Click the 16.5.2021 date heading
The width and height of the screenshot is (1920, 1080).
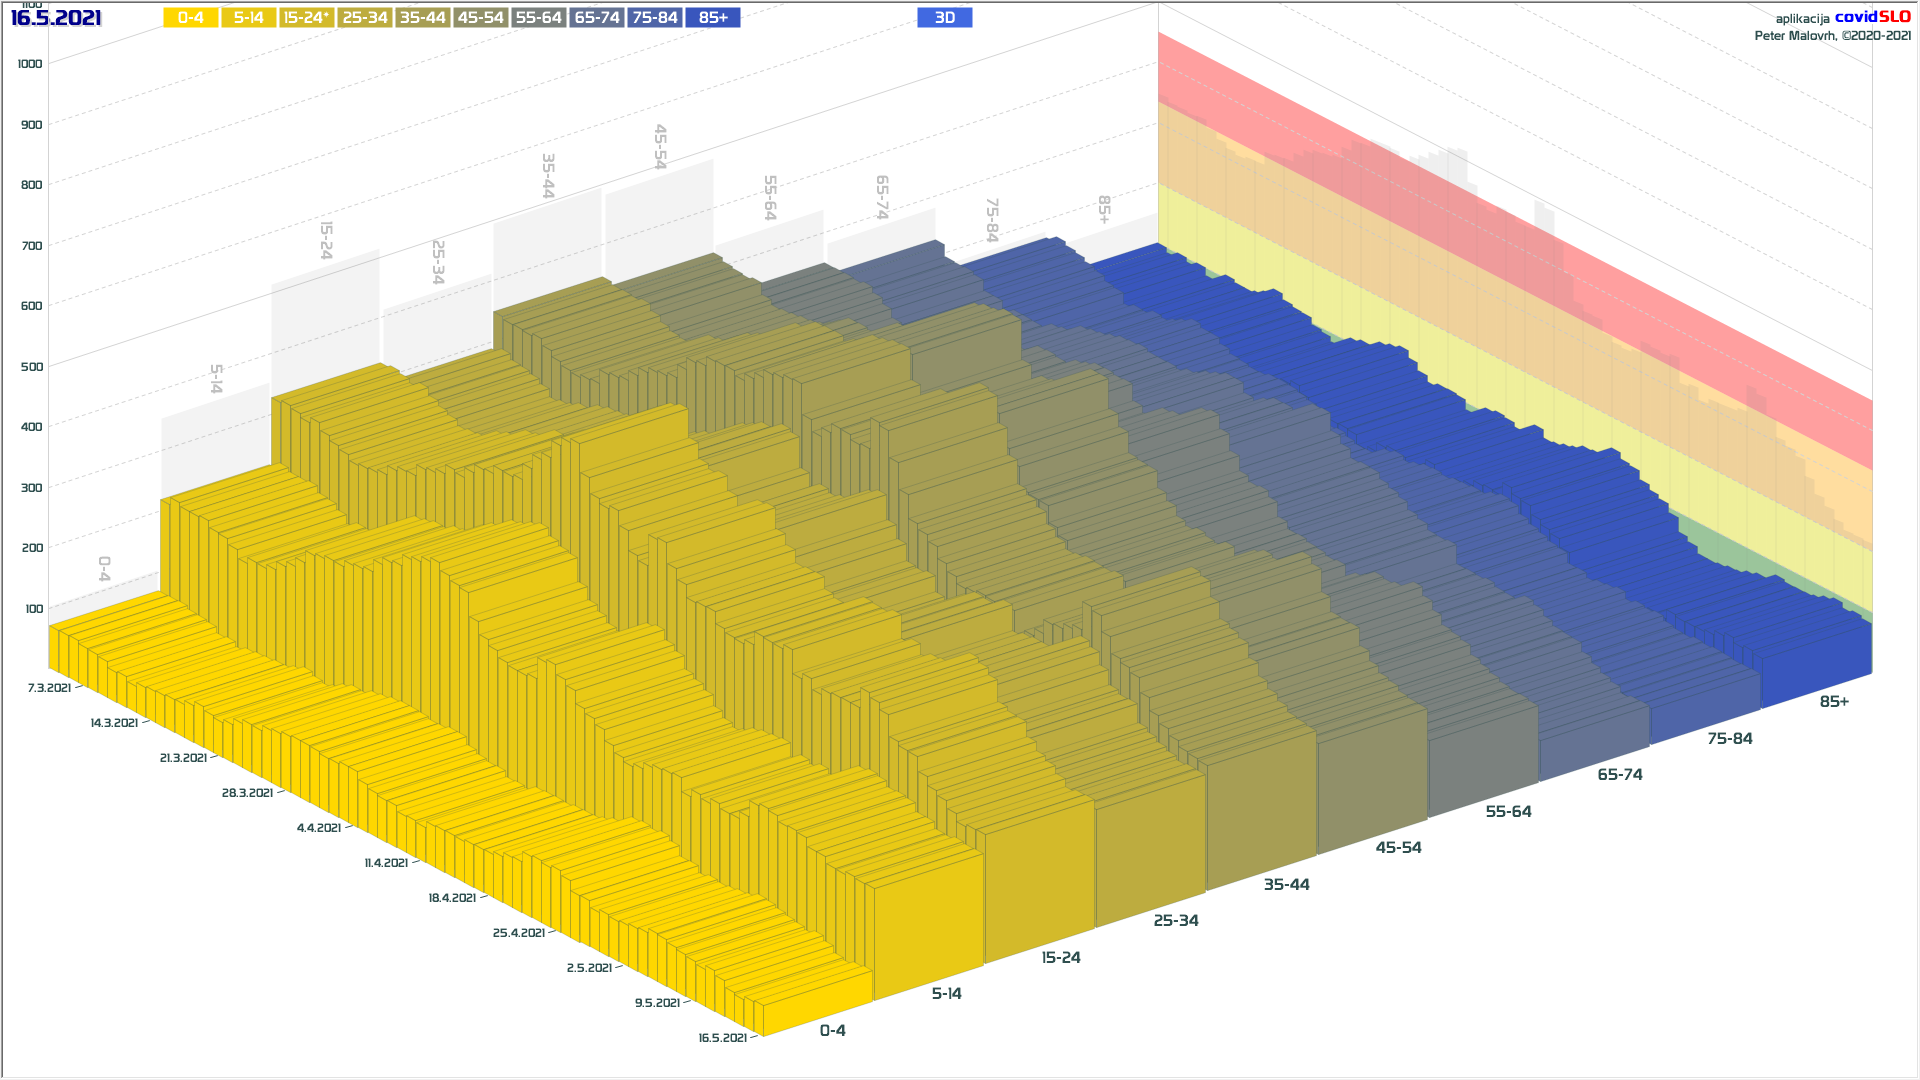(x=56, y=18)
